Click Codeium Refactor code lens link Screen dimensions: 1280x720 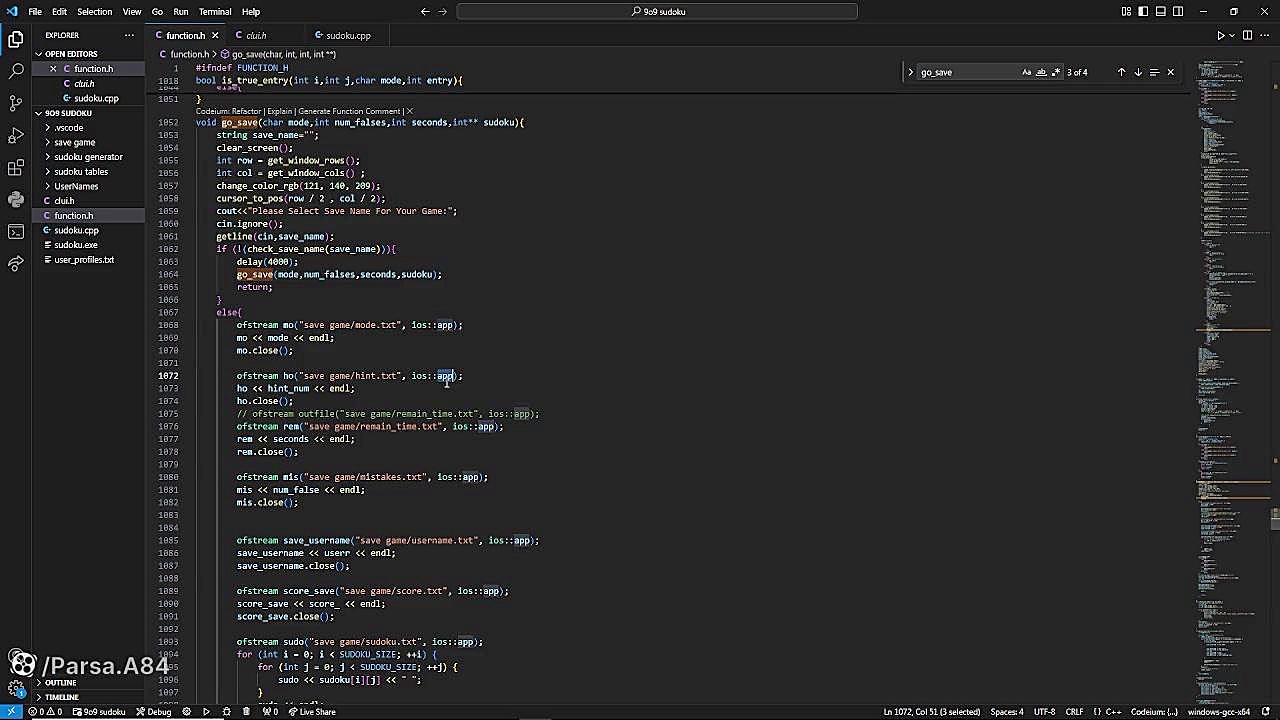(x=246, y=111)
